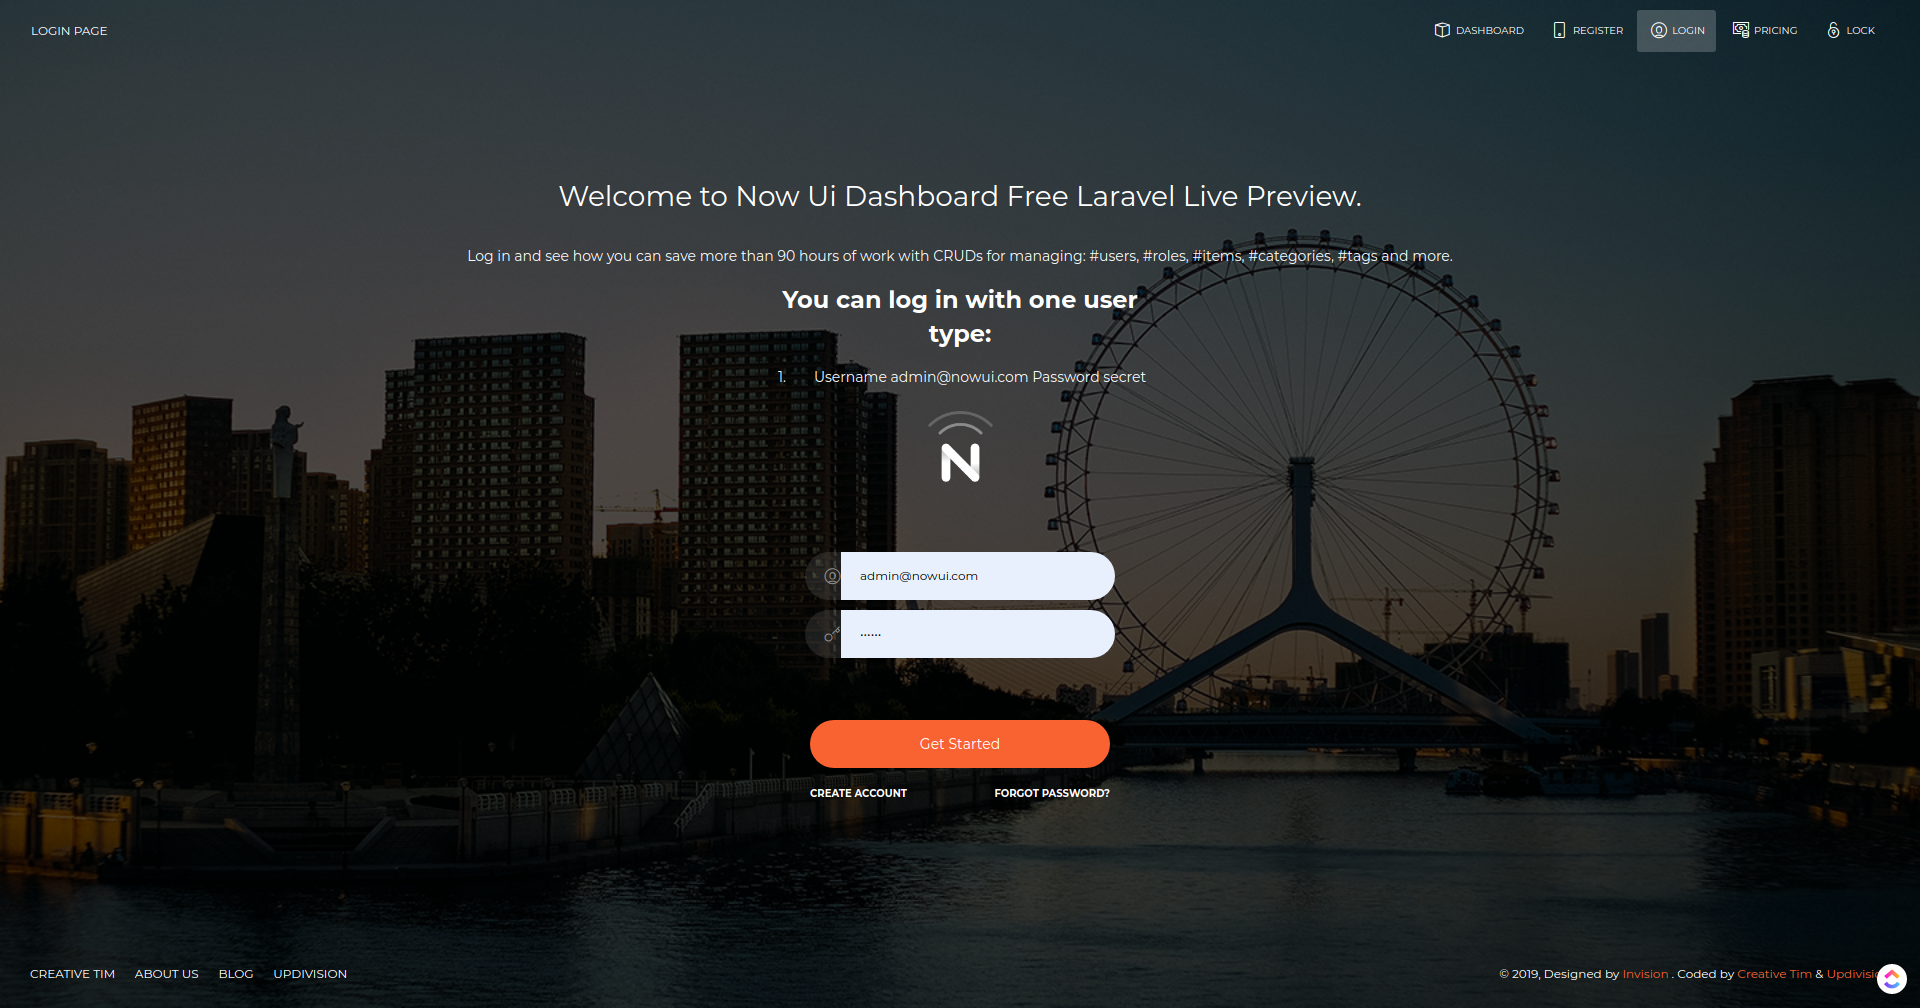Image resolution: width=1920 pixels, height=1008 pixels.
Task: Open the floating widget icon at bottom-right
Action: click(x=1891, y=979)
